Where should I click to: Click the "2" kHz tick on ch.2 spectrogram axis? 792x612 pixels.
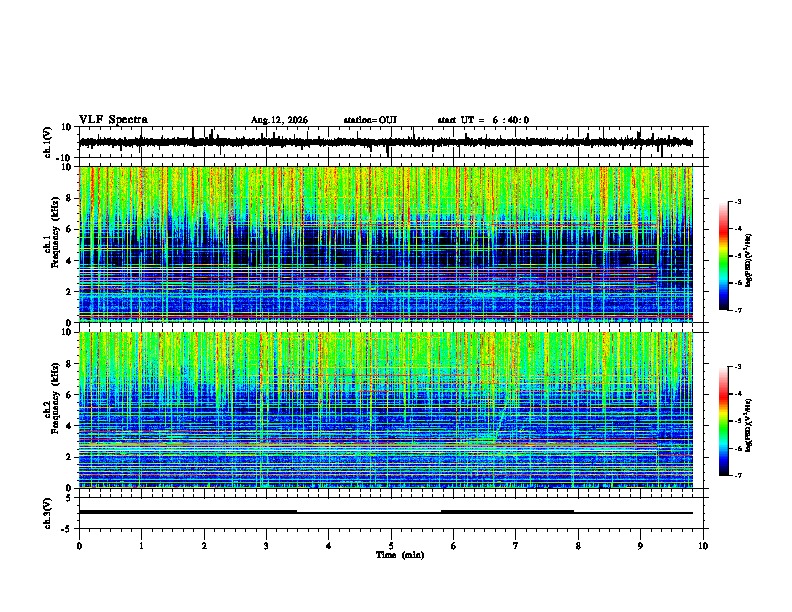tap(70, 457)
